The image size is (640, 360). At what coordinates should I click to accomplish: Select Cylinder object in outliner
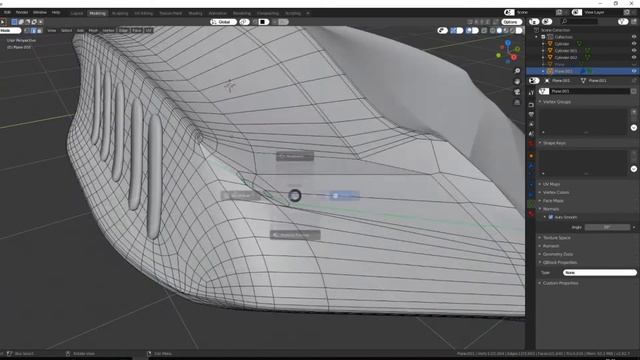(x=562, y=44)
